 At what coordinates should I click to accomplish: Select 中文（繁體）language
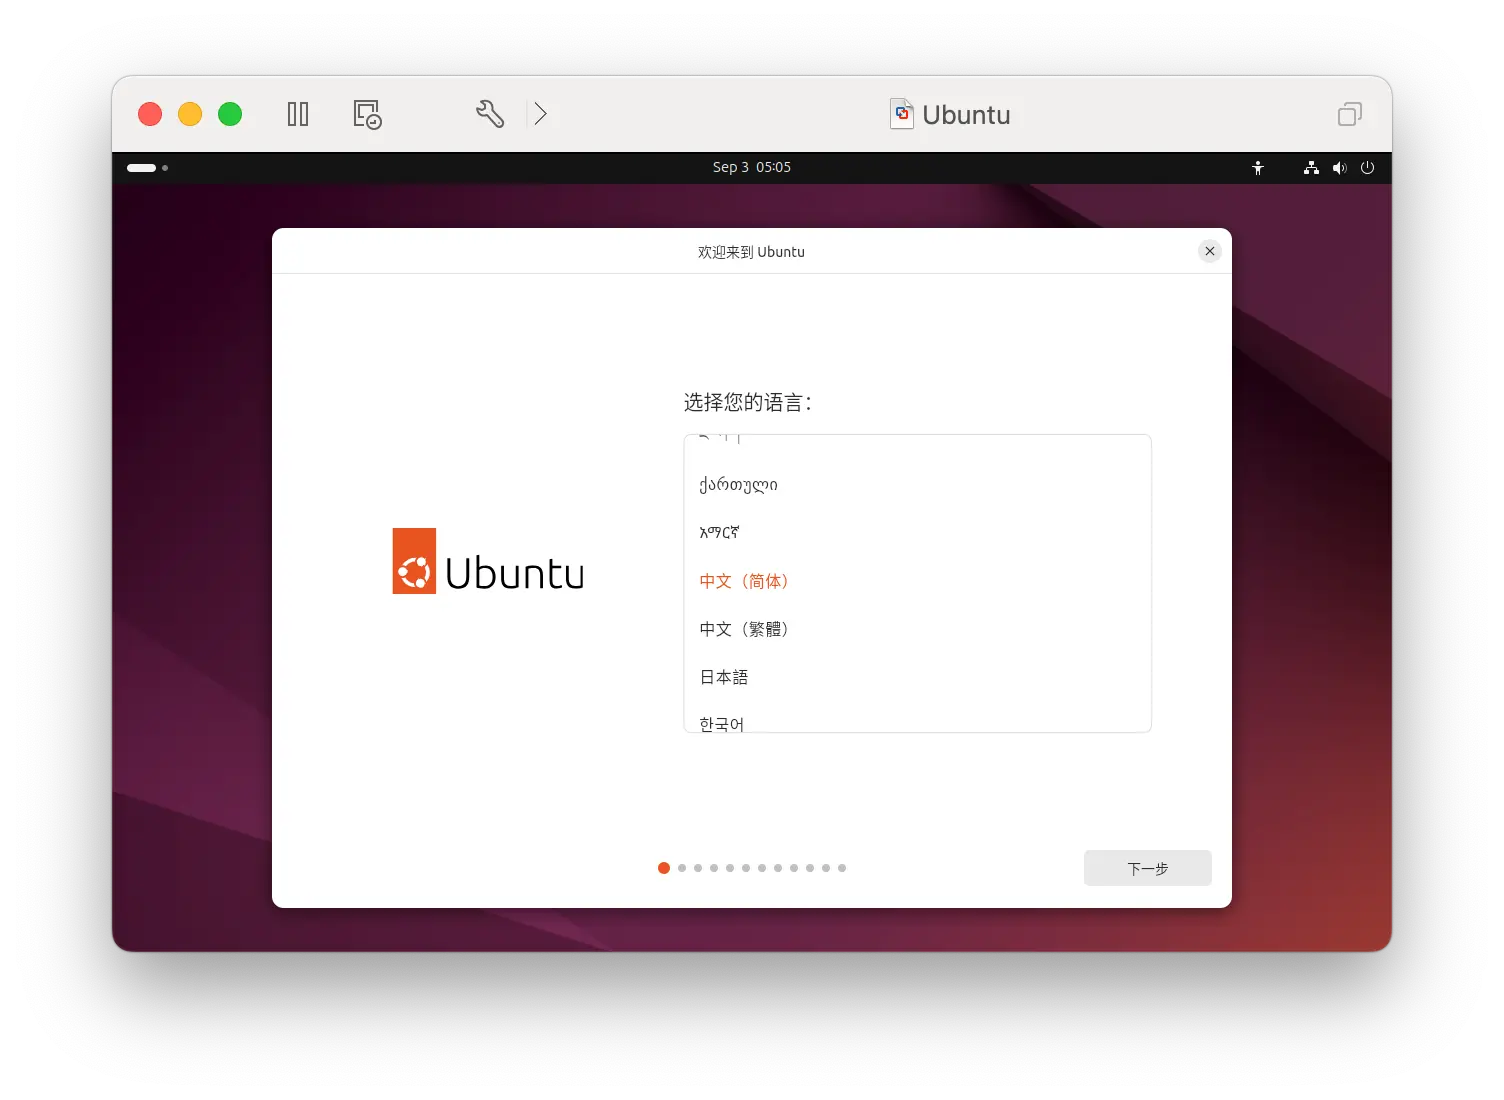pyautogui.click(x=917, y=629)
